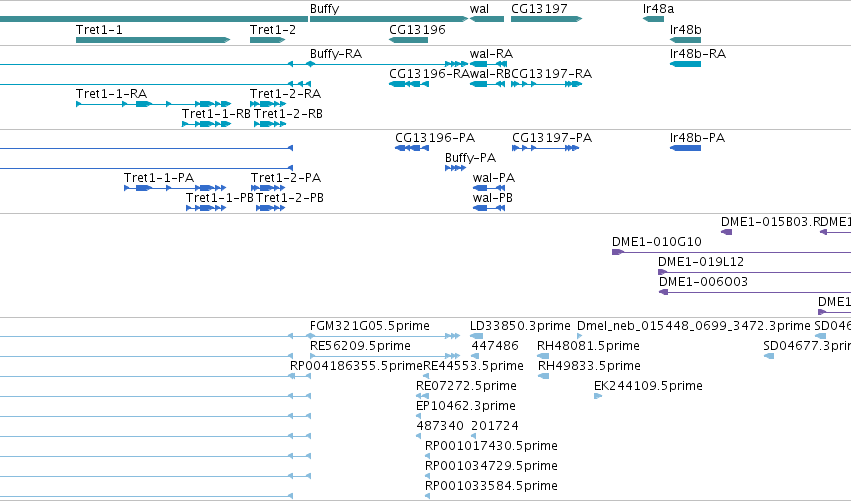851x501 pixels.
Task: Click the RP001017430.5prime EST
Action: 428,456
